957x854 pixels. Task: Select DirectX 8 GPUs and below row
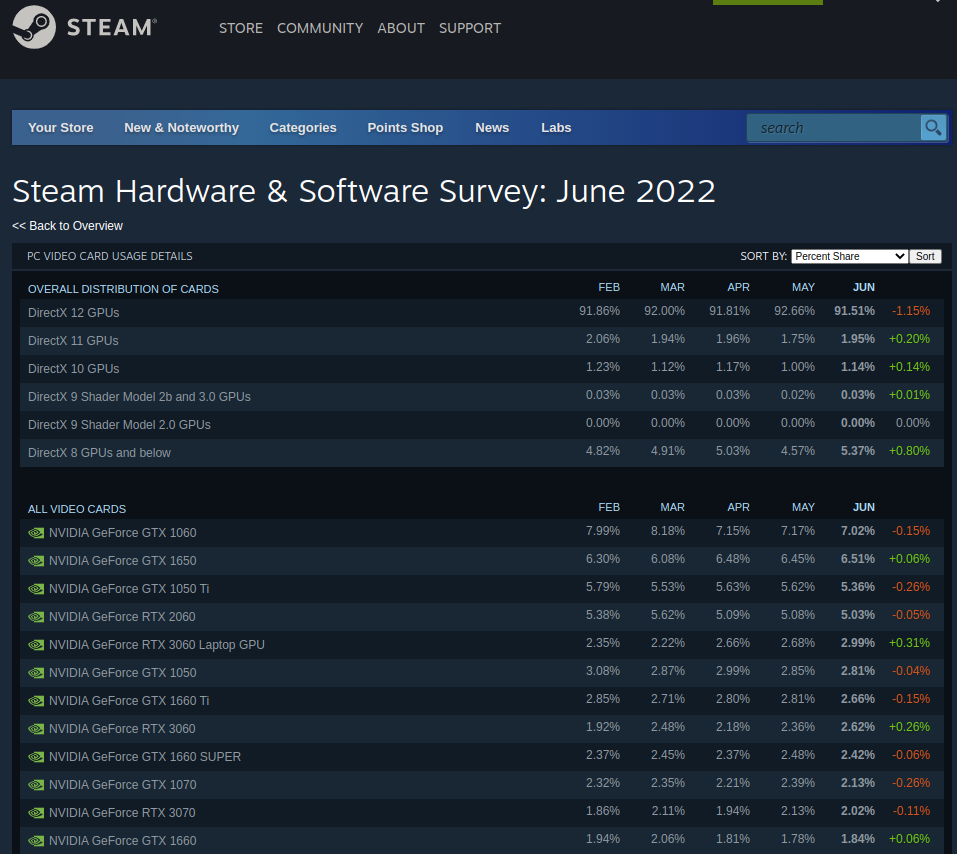(x=482, y=453)
